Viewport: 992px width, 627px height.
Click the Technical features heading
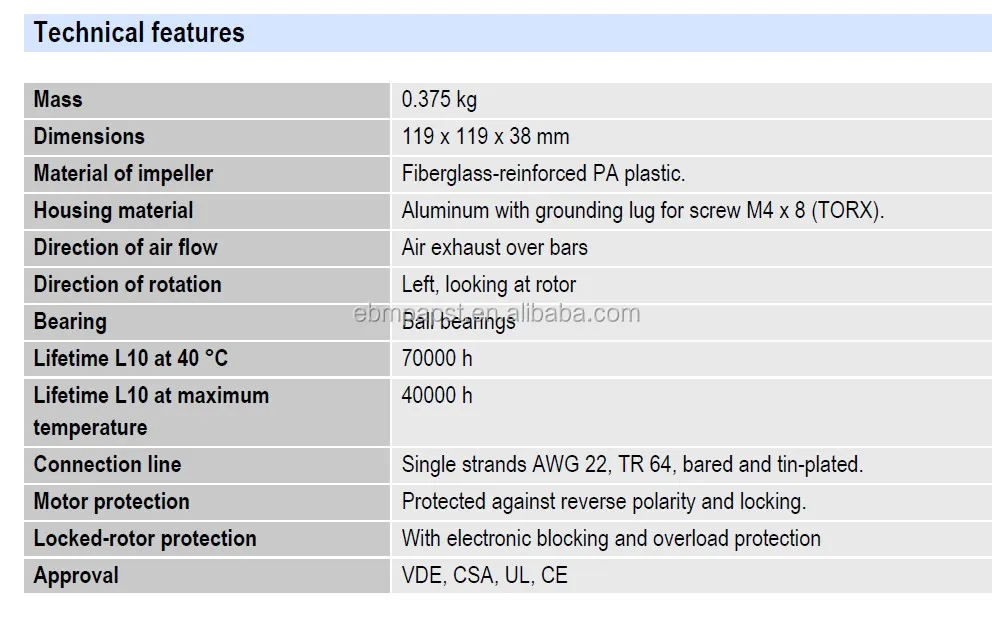(x=139, y=33)
